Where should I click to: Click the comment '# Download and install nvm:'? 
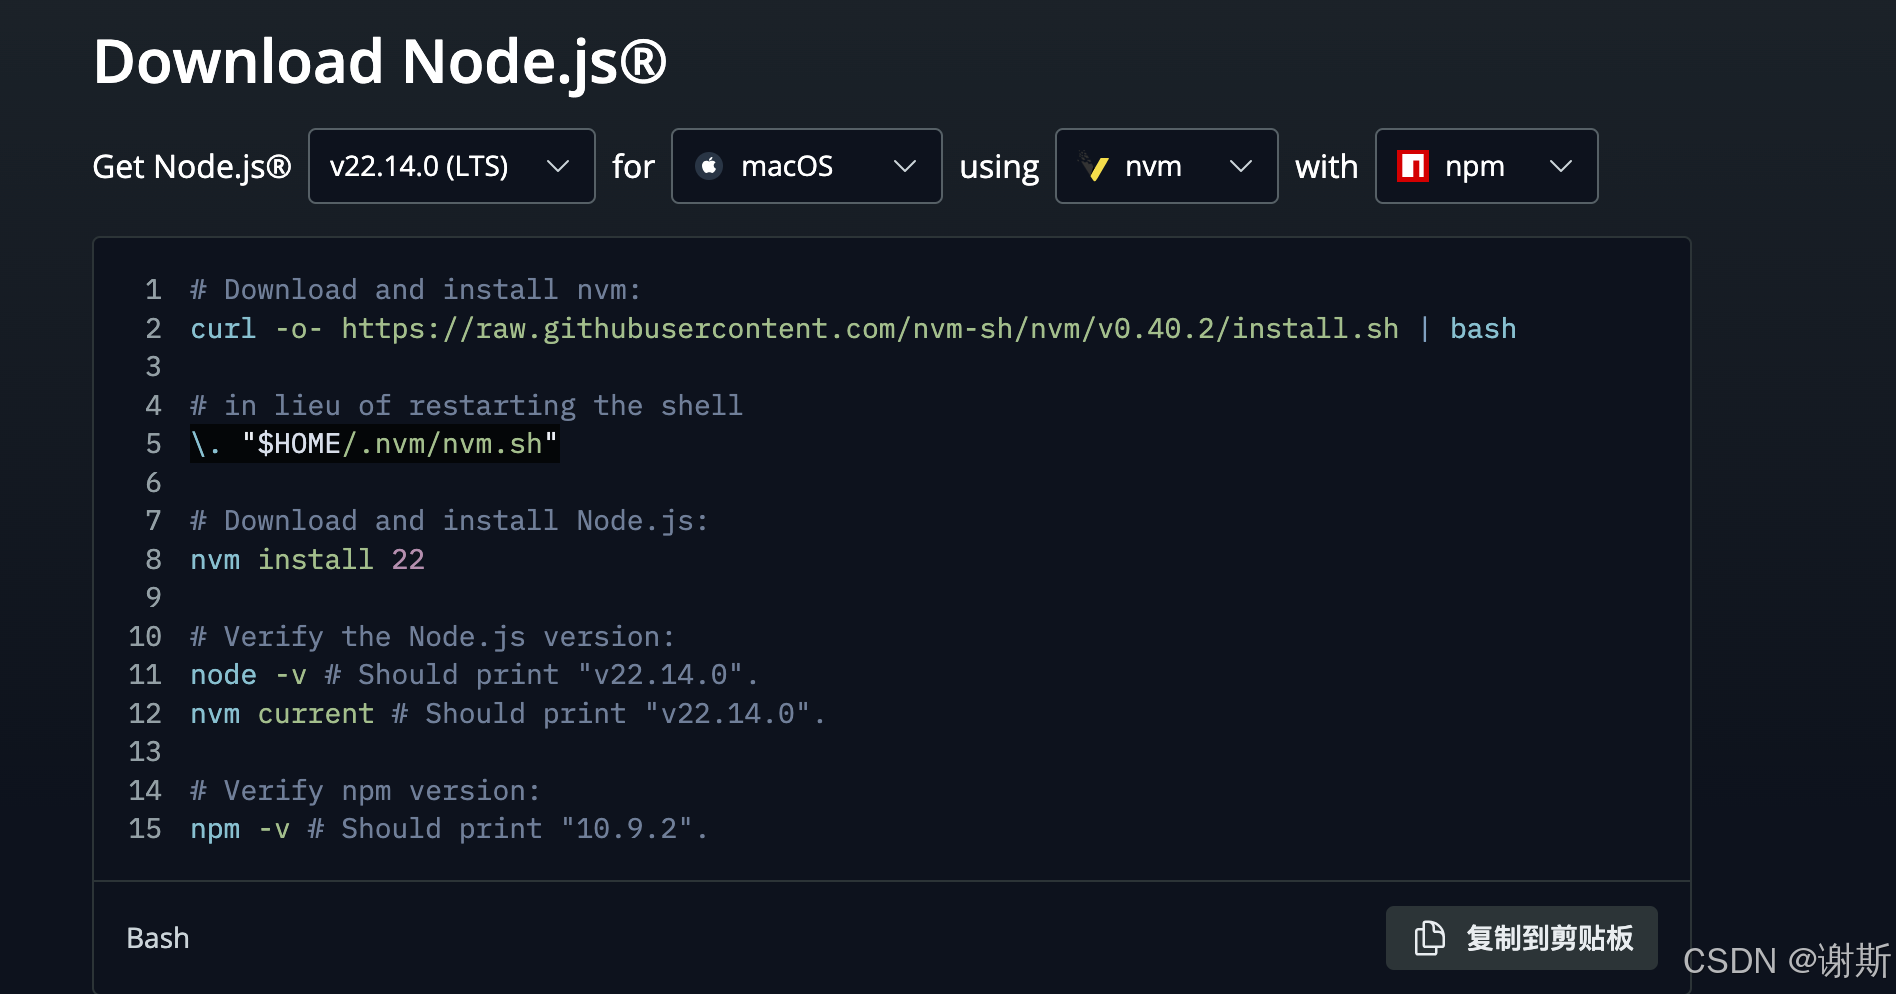point(415,290)
